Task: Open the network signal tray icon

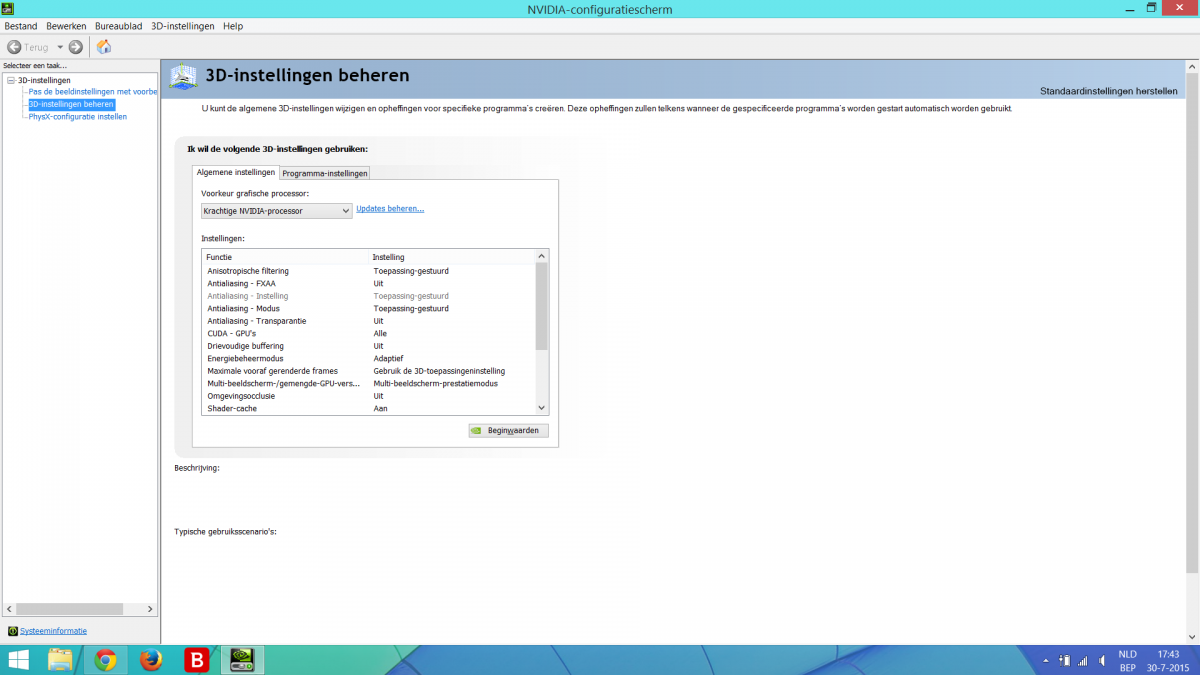Action: (1082, 660)
